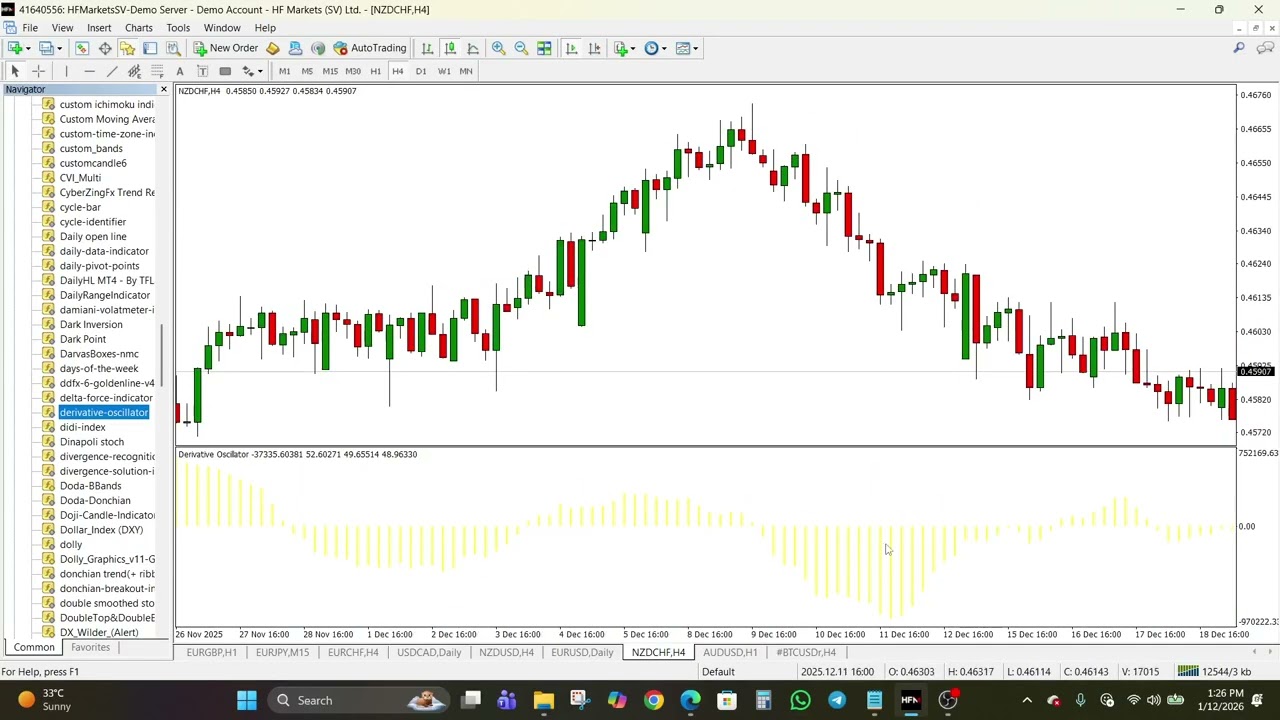Open Google Chrome from taskbar
Viewport: 1280px width, 720px height.
[x=653, y=700]
